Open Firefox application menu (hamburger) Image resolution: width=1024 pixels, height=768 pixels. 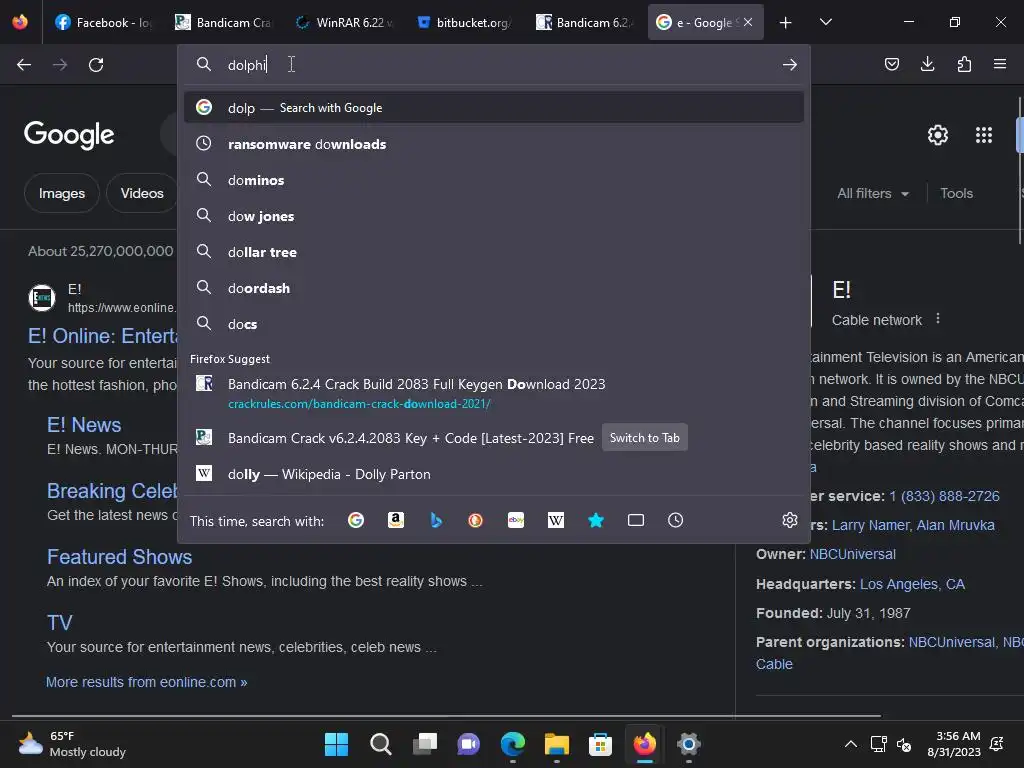(1000, 64)
